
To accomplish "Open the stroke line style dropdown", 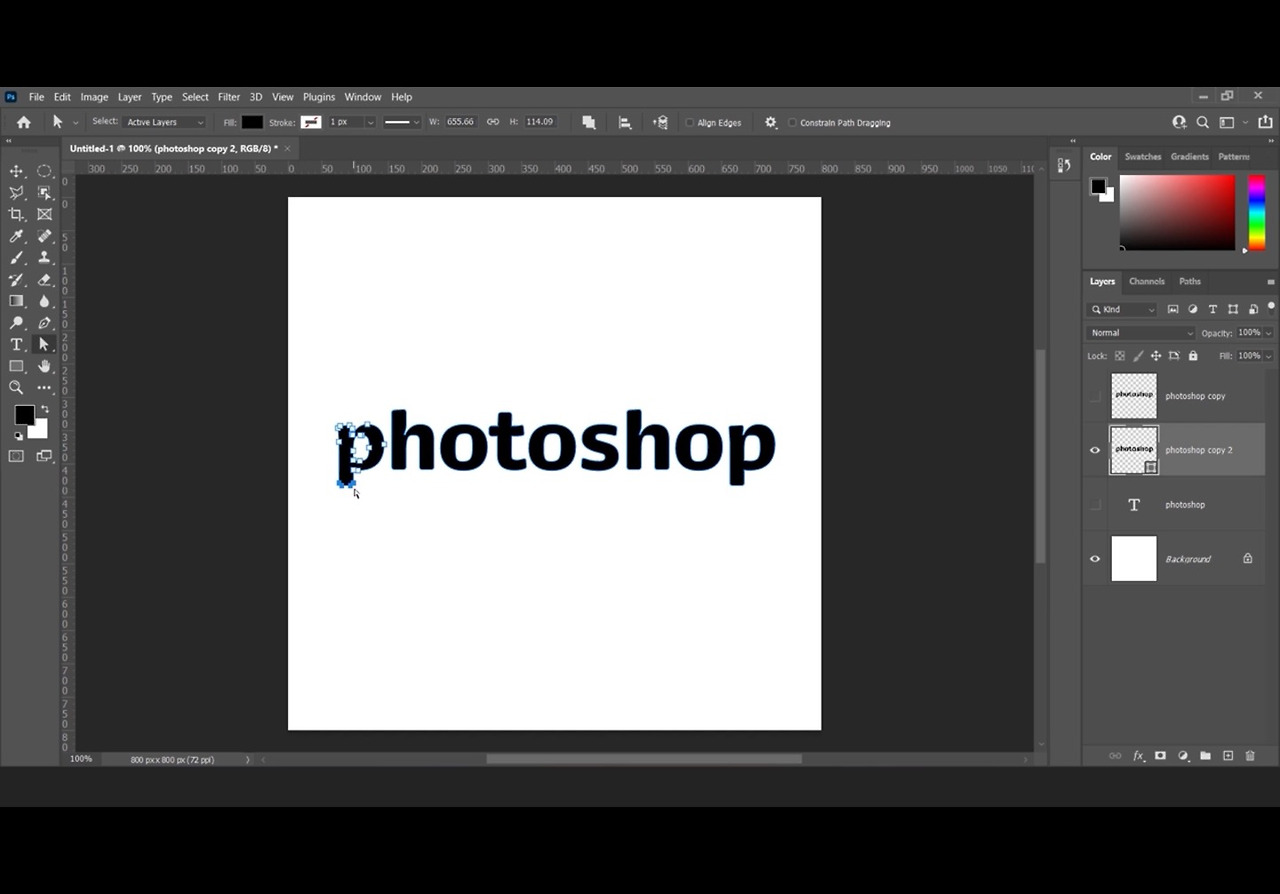I will [x=402, y=122].
